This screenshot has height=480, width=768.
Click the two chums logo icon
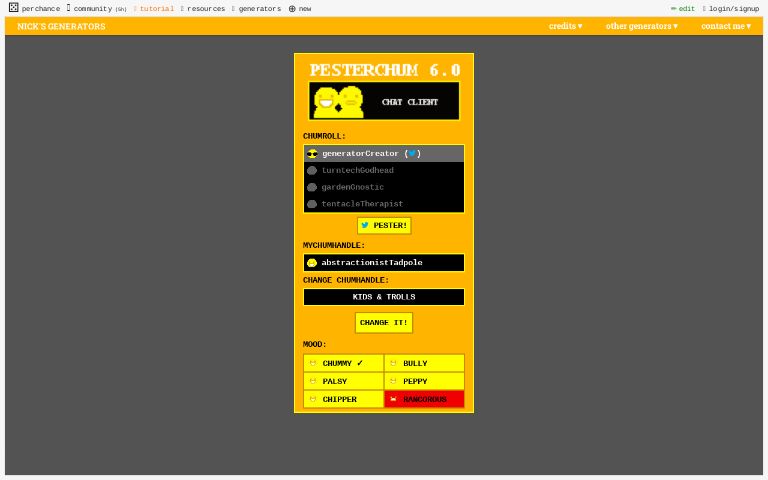pyautogui.click(x=338, y=102)
